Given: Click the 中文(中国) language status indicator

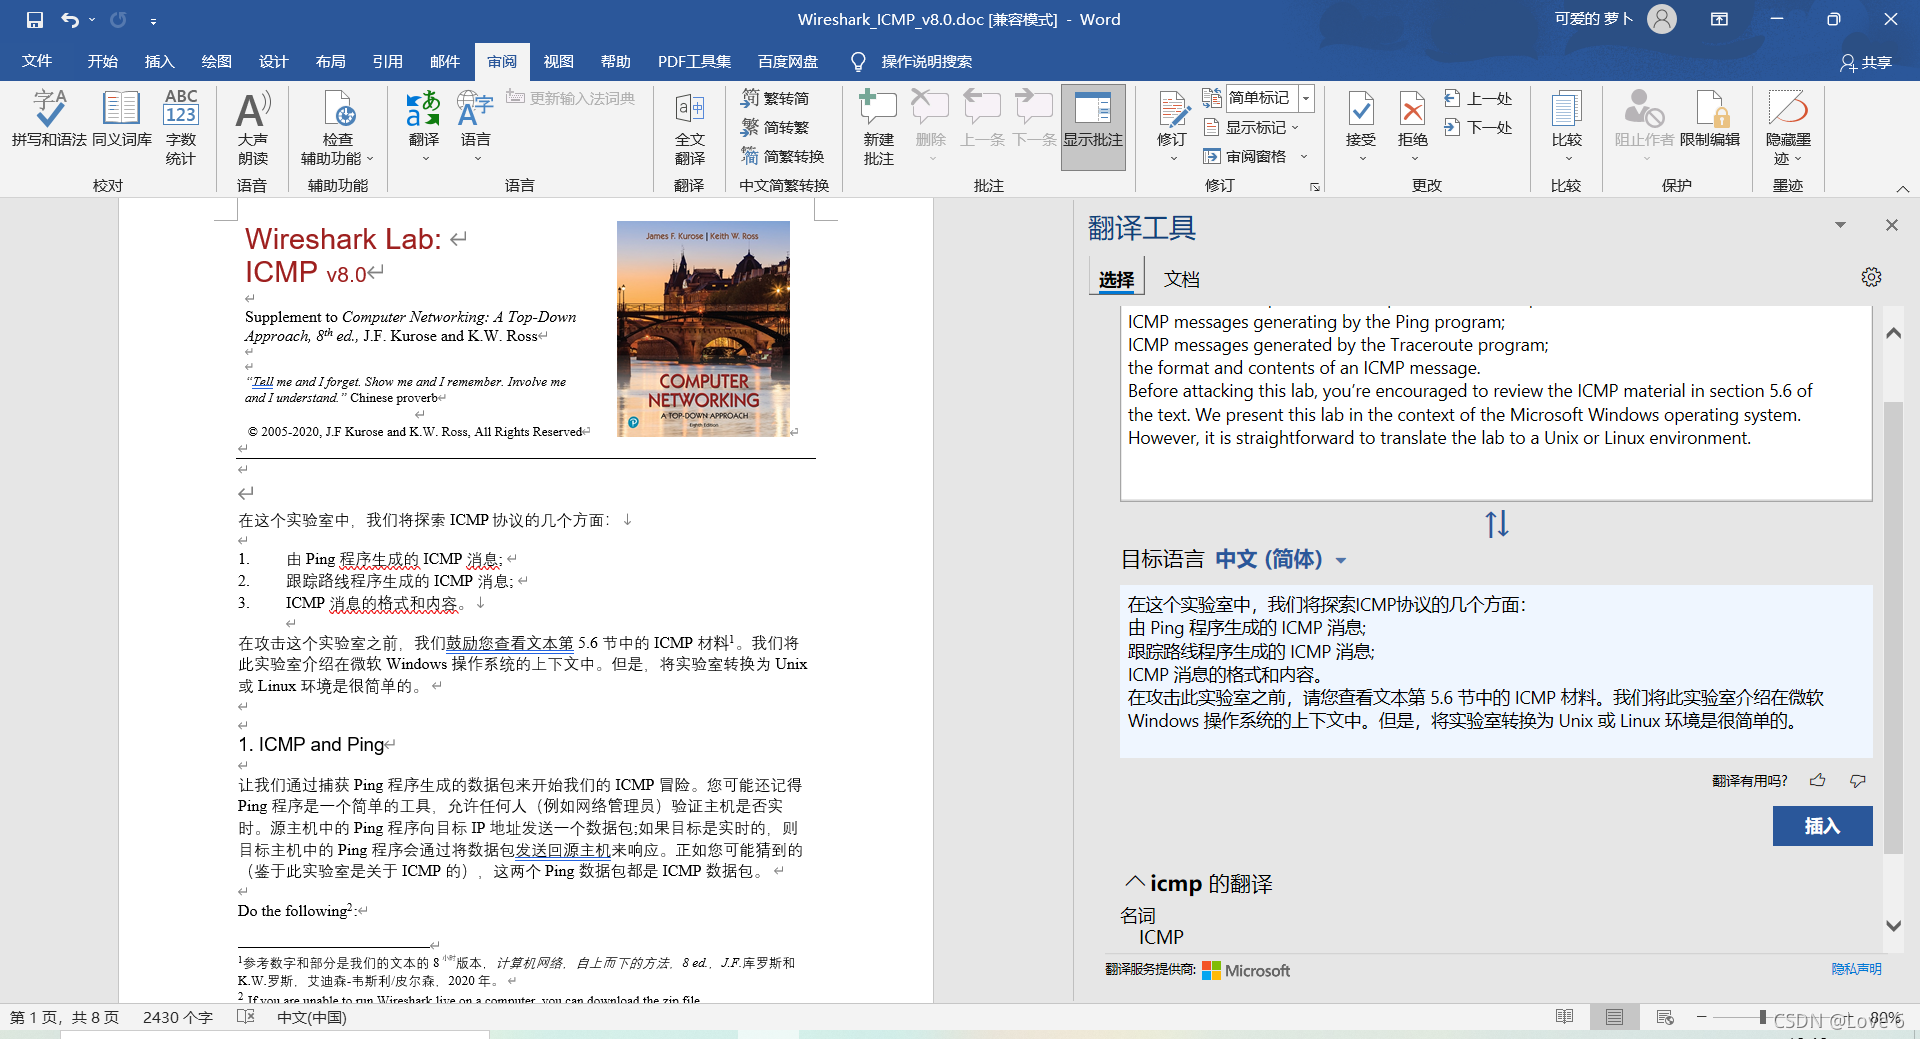Looking at the screenshot, I should [x=312, y=1017].
